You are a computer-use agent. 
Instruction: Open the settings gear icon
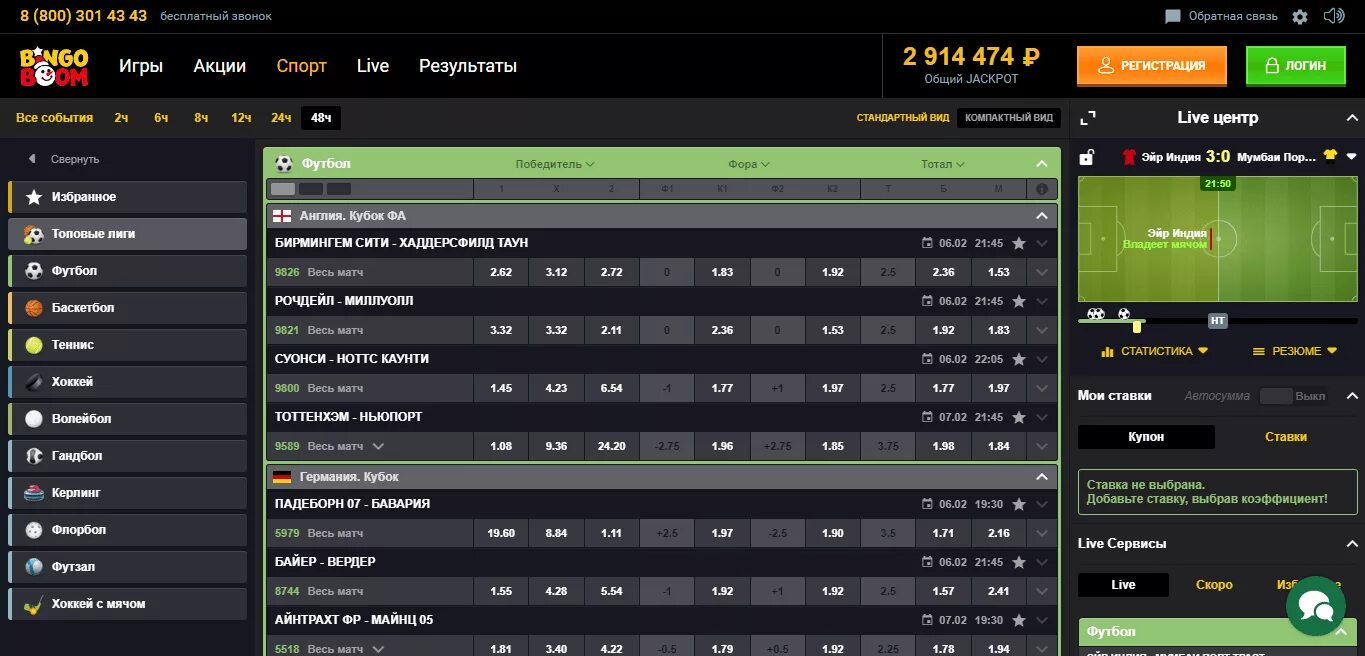[x=1300, y=16]
